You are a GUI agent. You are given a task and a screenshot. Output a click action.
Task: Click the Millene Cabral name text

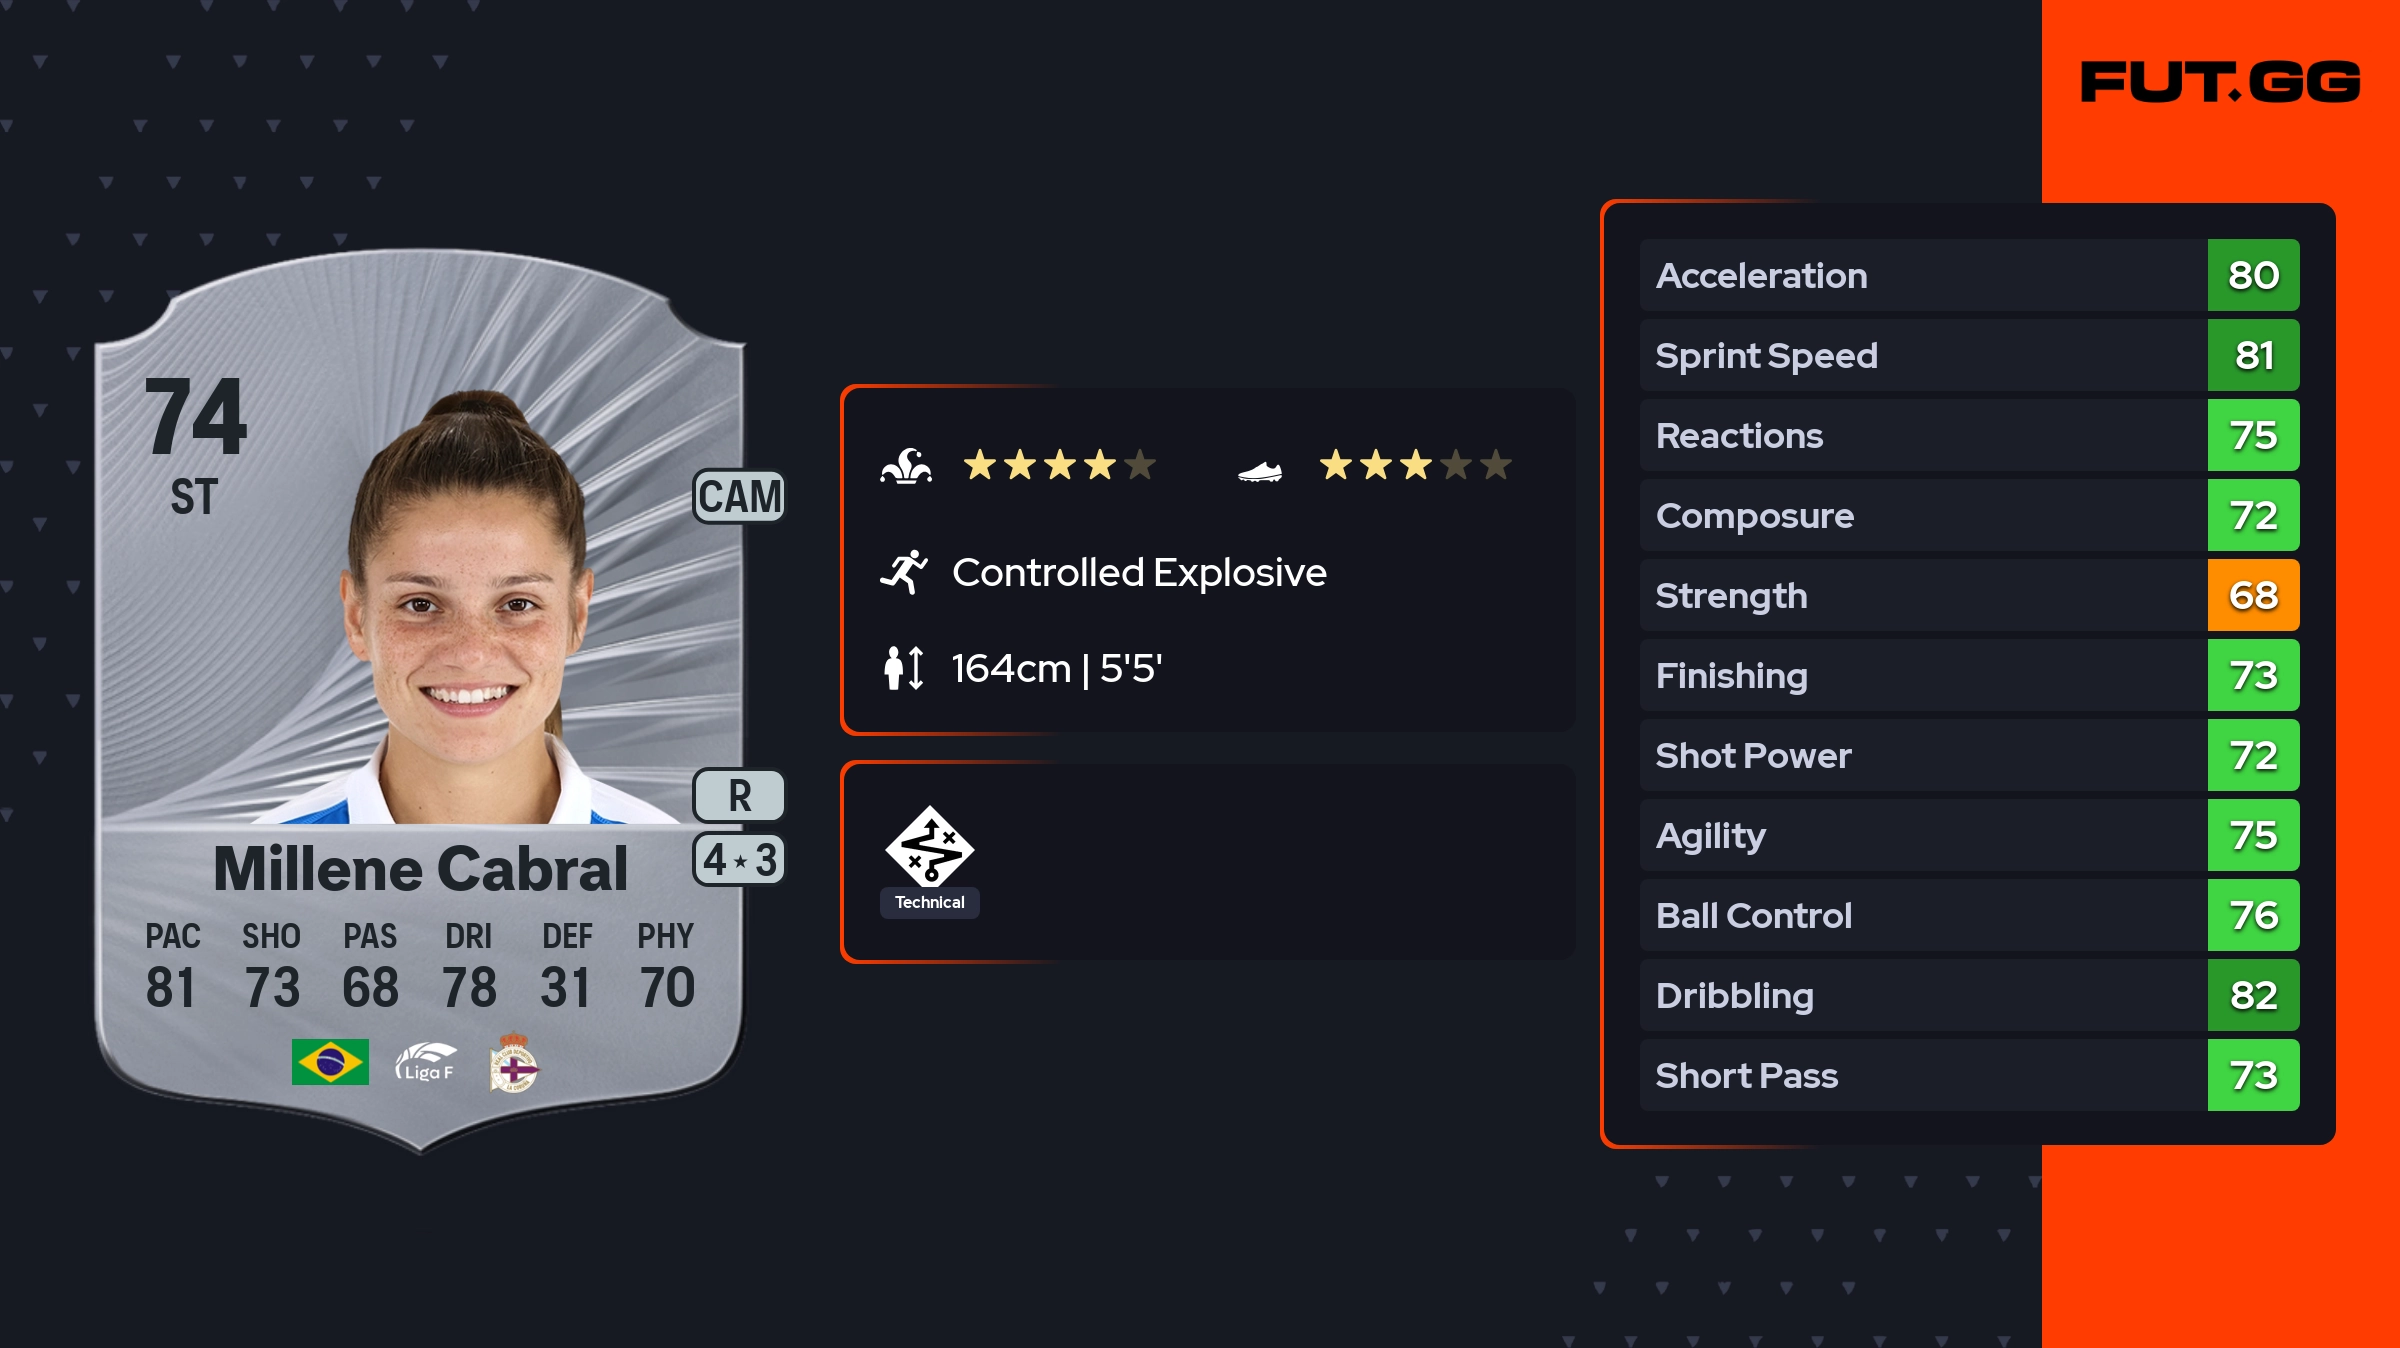click(420, 868)
